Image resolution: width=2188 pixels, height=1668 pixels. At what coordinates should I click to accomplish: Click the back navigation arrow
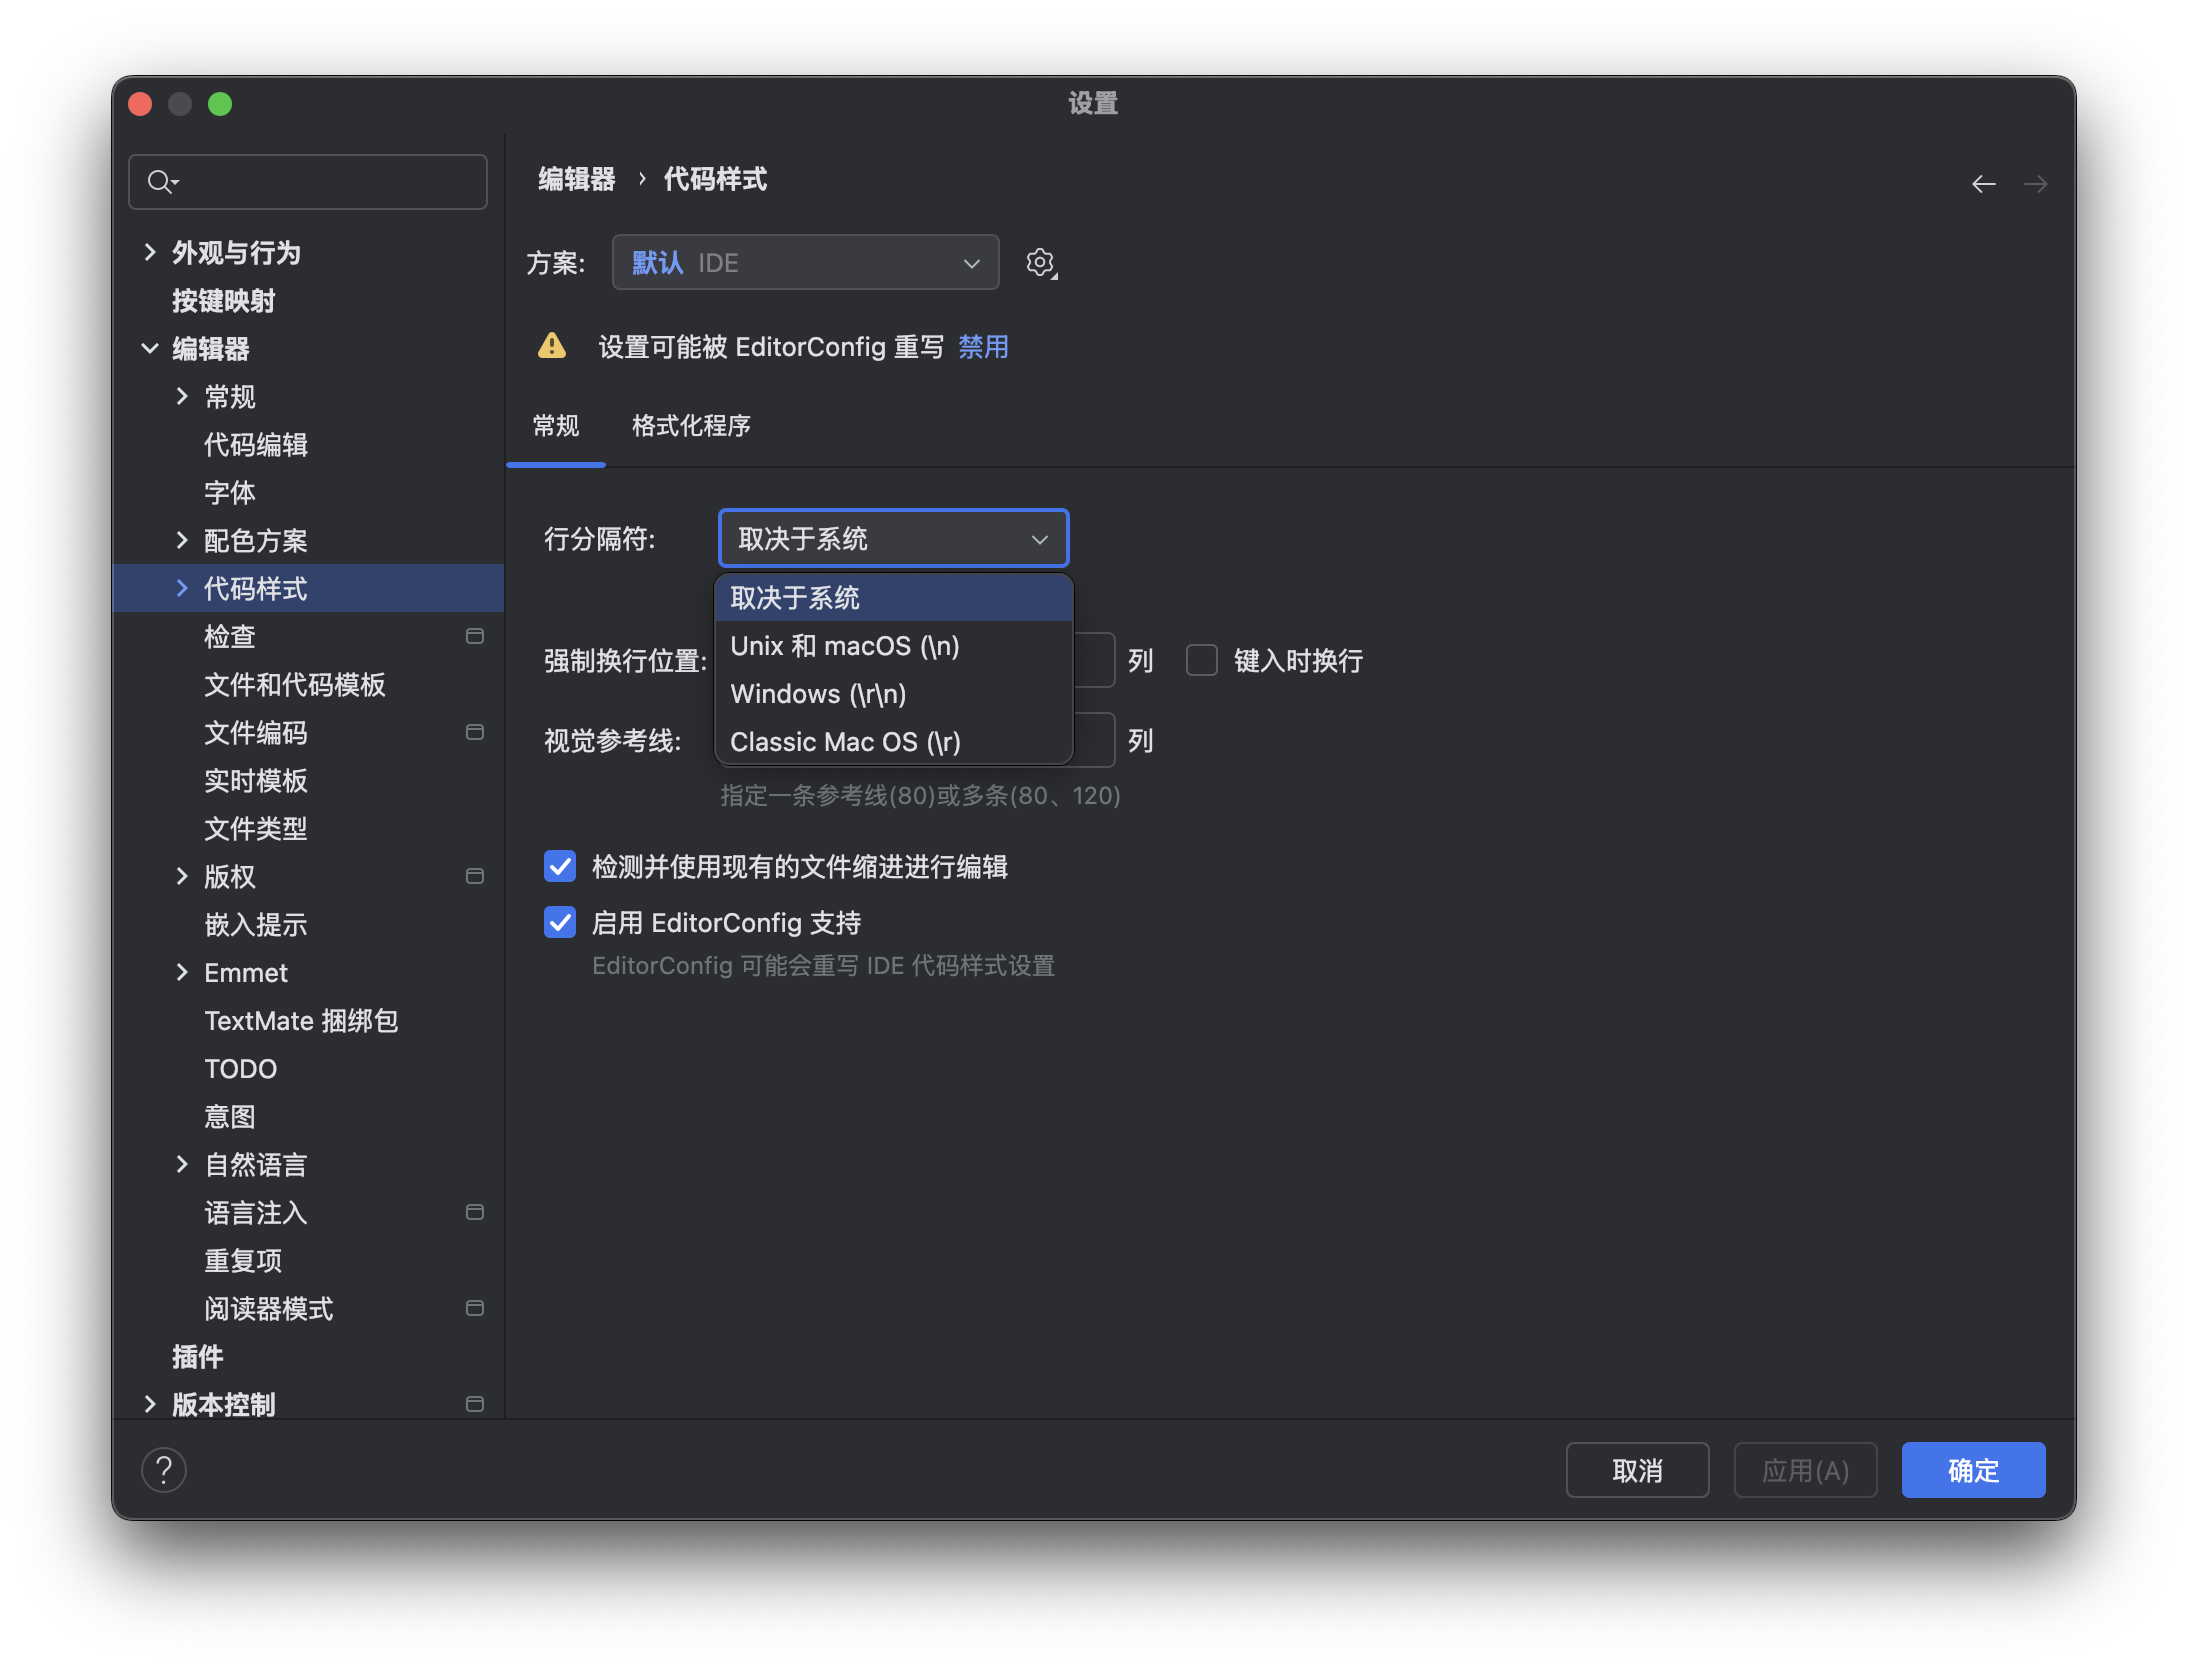click(1983, 184)
